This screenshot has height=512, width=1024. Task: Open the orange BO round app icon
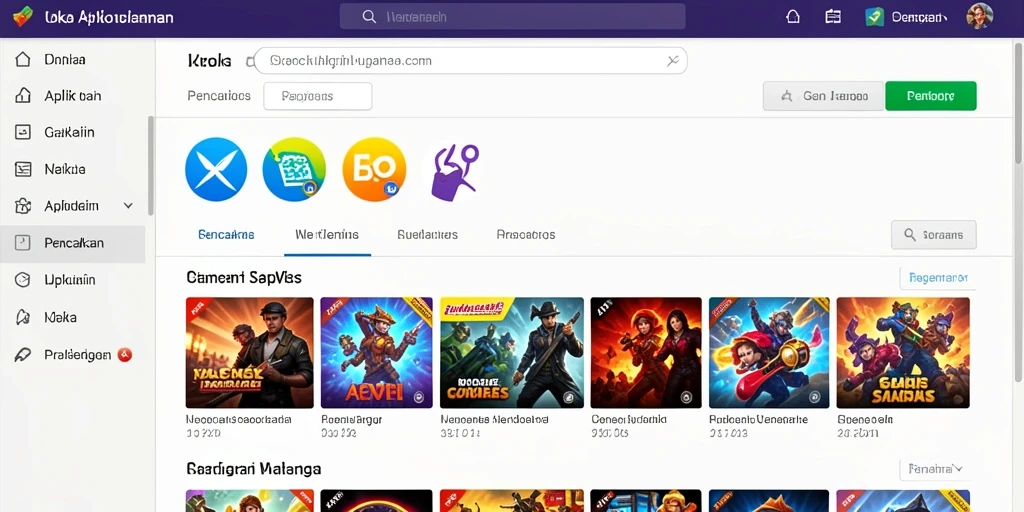click(374, 169)
